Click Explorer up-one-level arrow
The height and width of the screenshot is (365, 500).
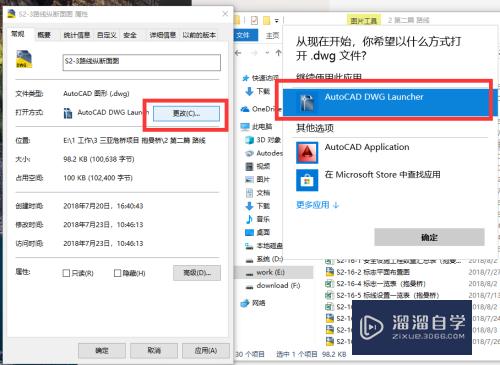(278, 53)
